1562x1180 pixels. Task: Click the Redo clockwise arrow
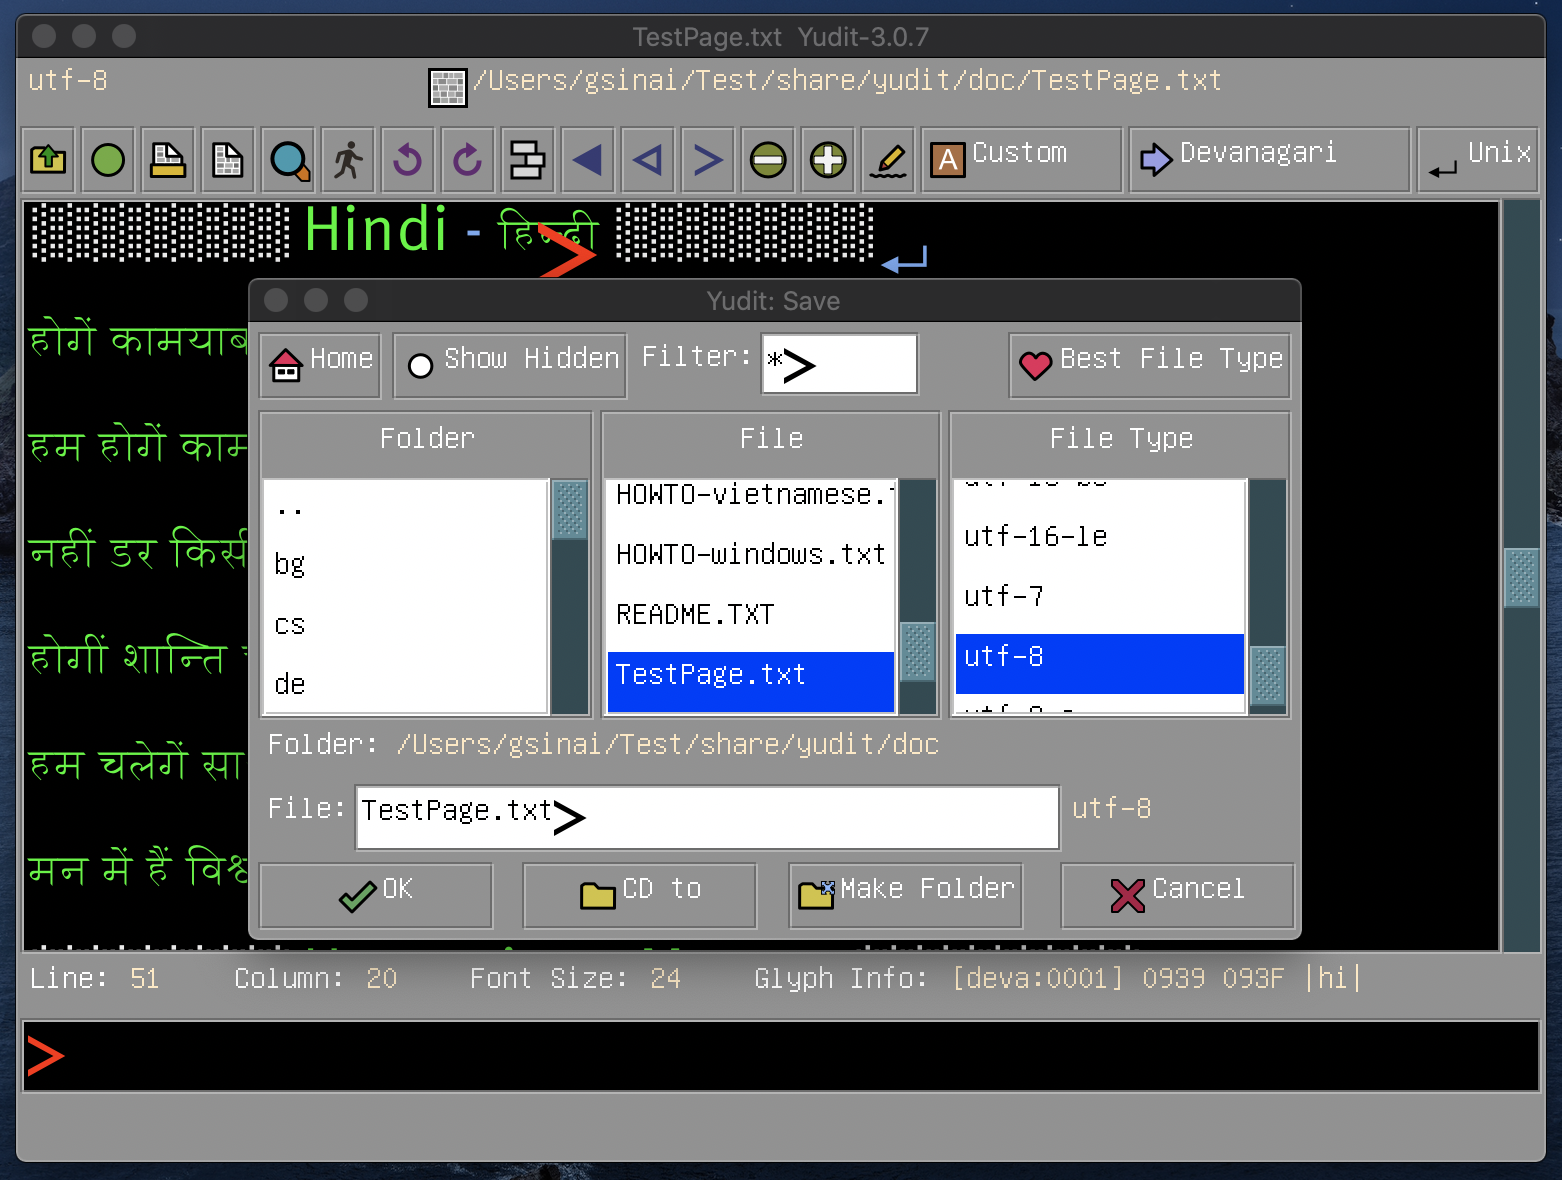[x=468, y=160]
